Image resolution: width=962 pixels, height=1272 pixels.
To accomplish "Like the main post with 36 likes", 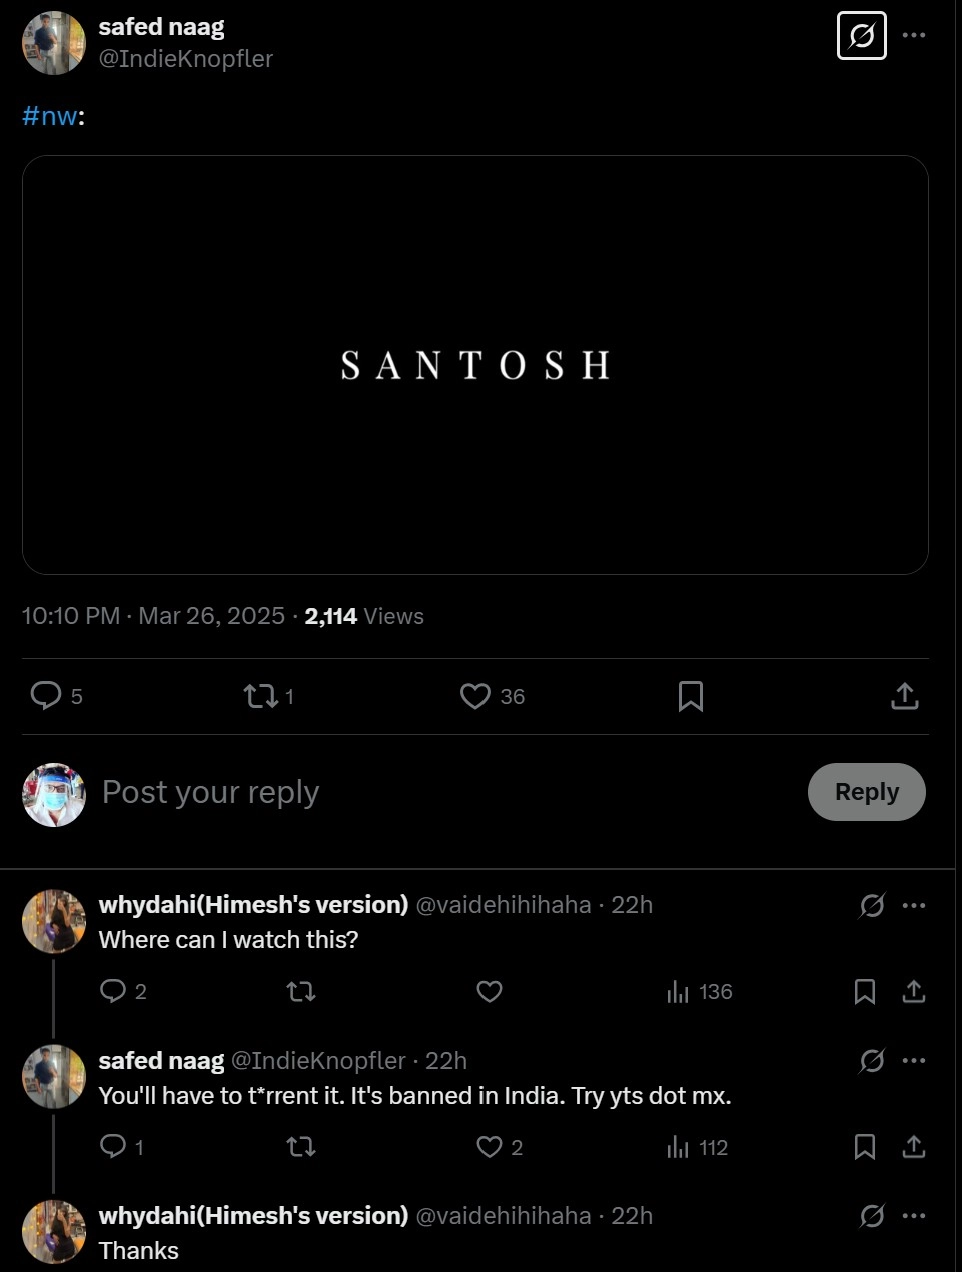I will 476,696.
